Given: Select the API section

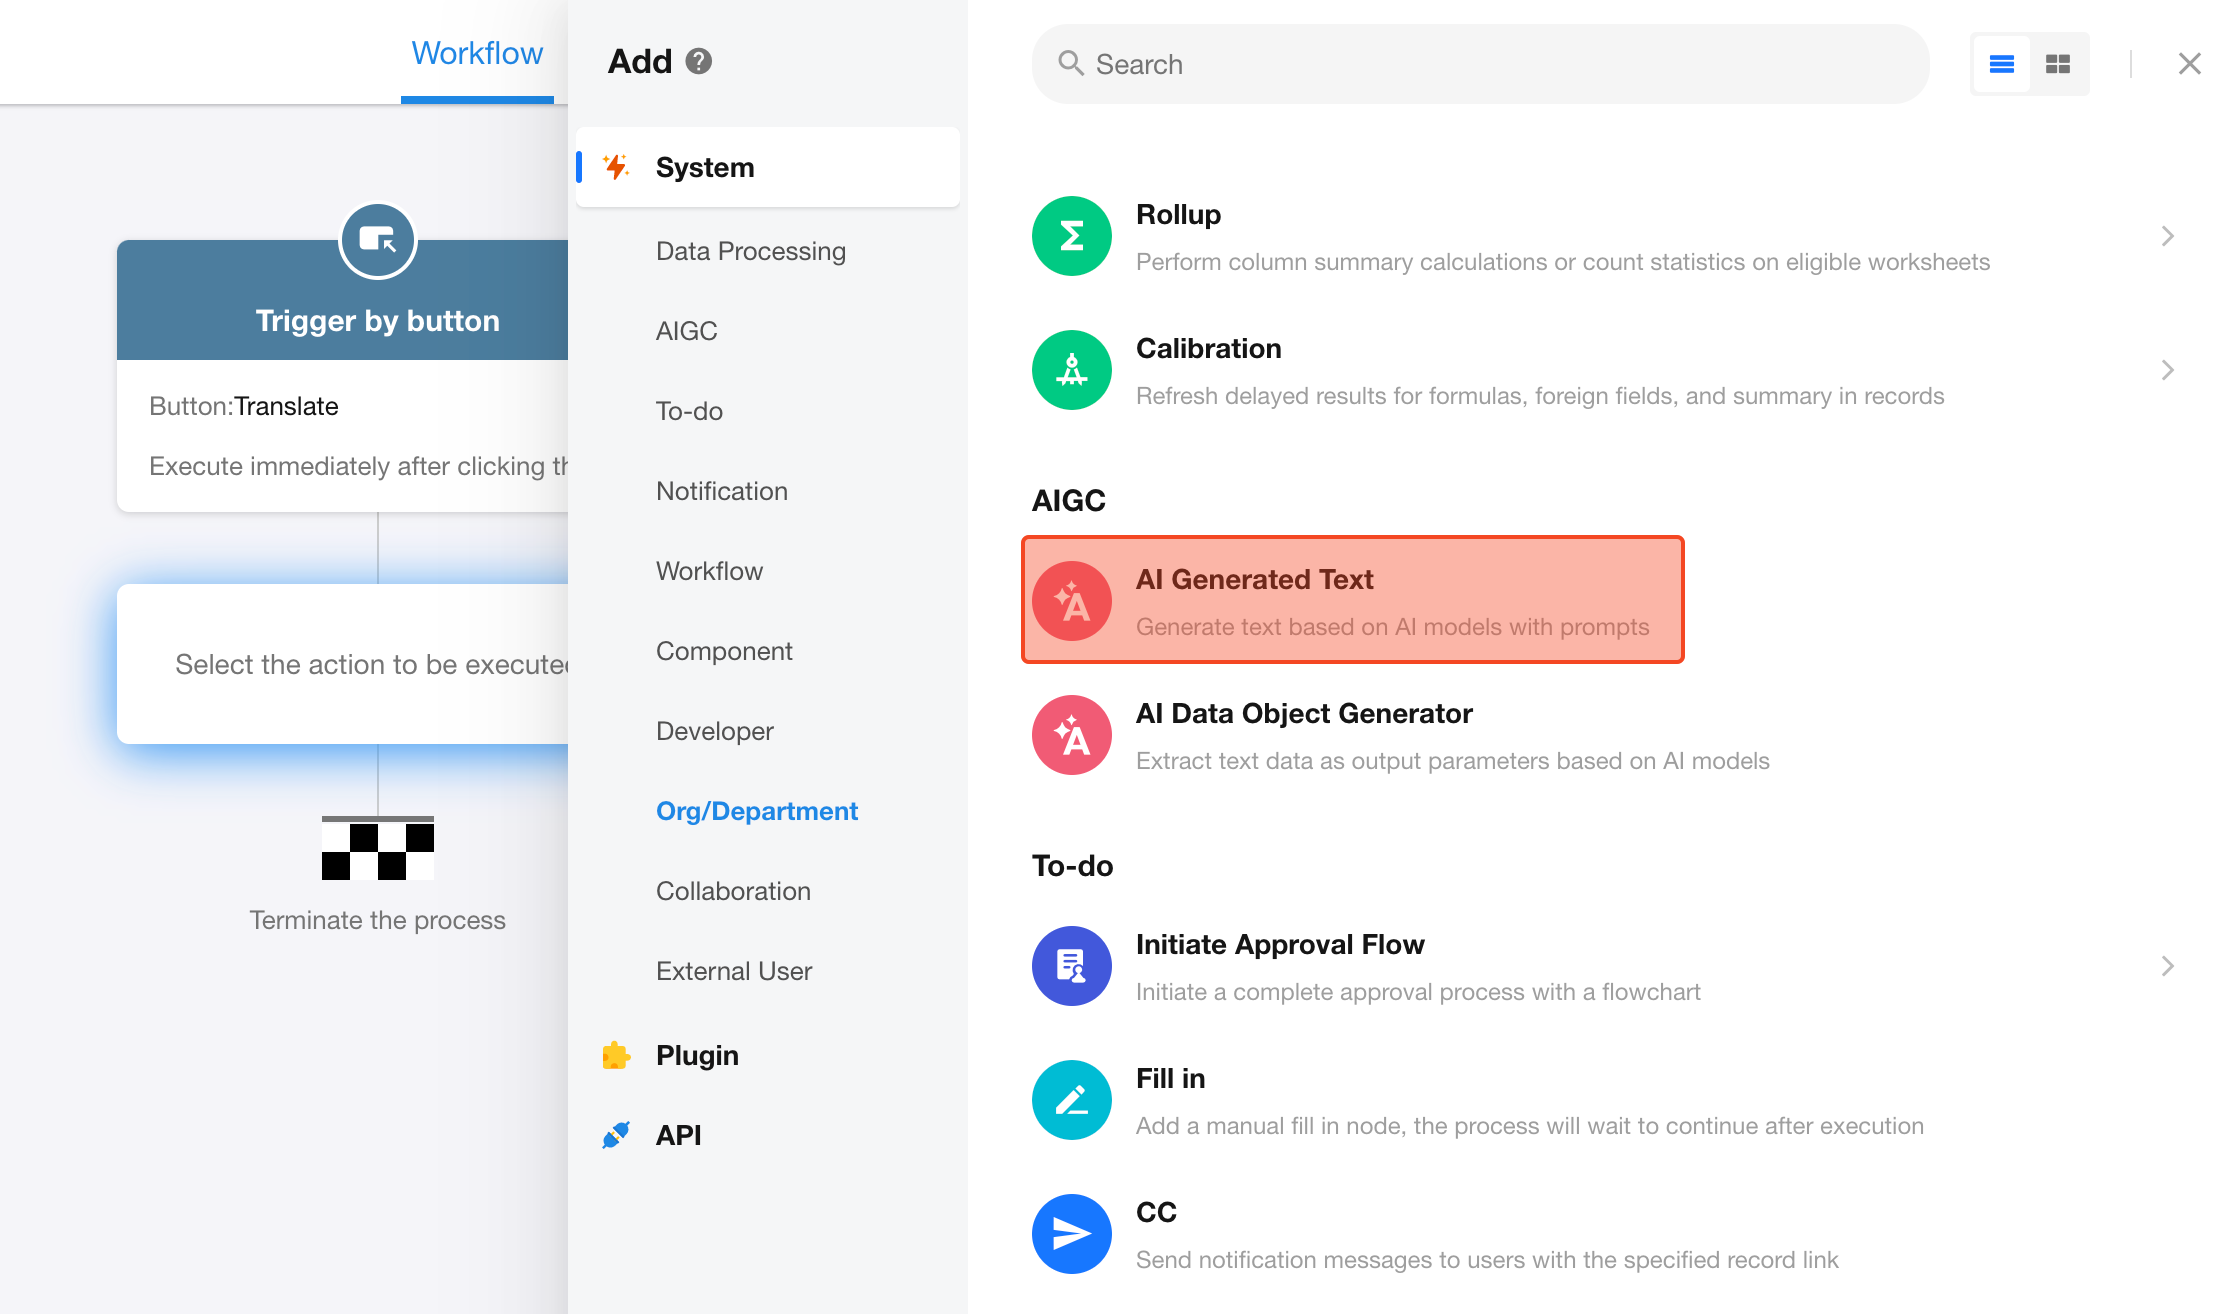Looking at the screenshot, I should [678, 1135].
